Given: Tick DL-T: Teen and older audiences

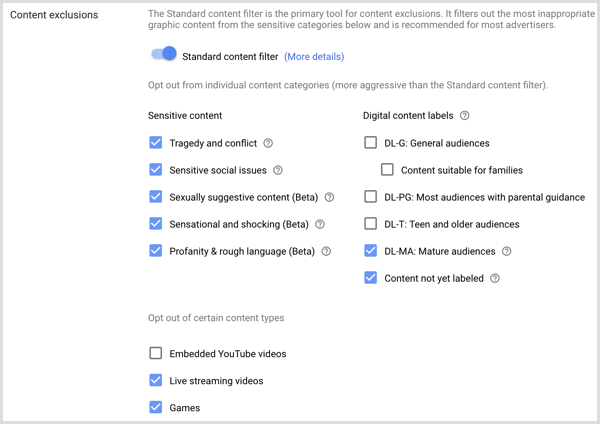Looking at the screenshot, I should tap(371, 224).
